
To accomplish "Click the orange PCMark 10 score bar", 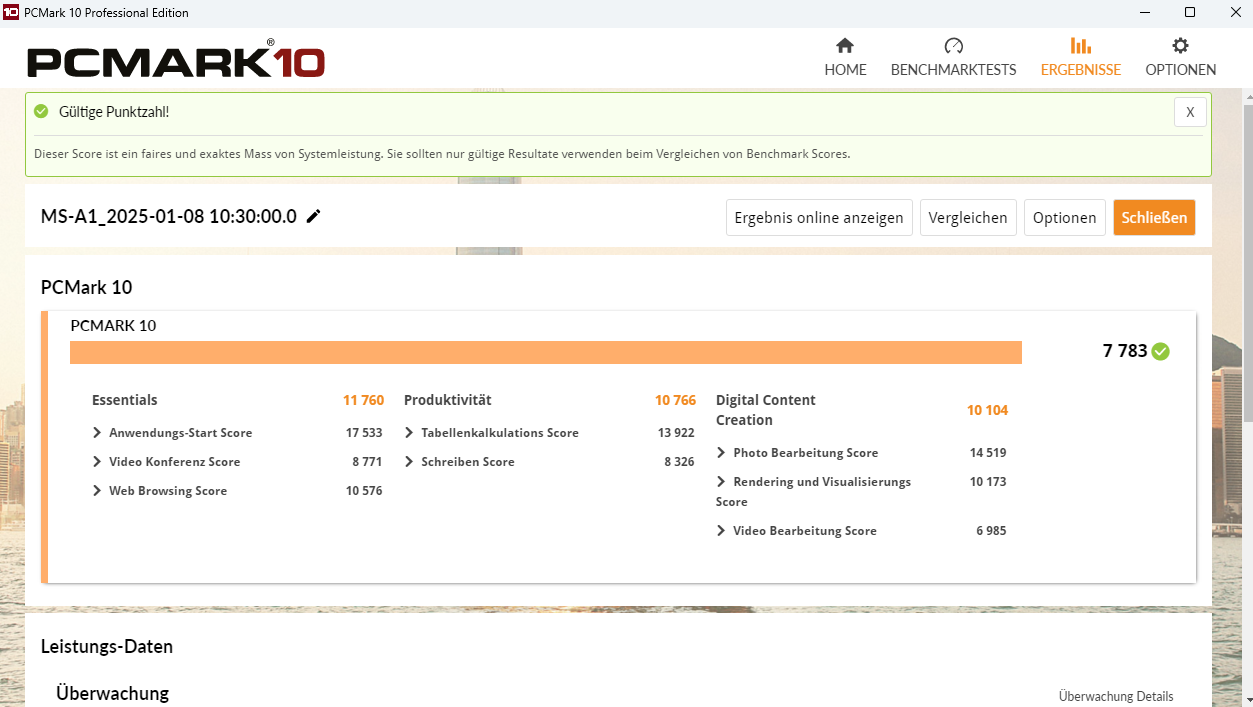I will tap(546, 352).
